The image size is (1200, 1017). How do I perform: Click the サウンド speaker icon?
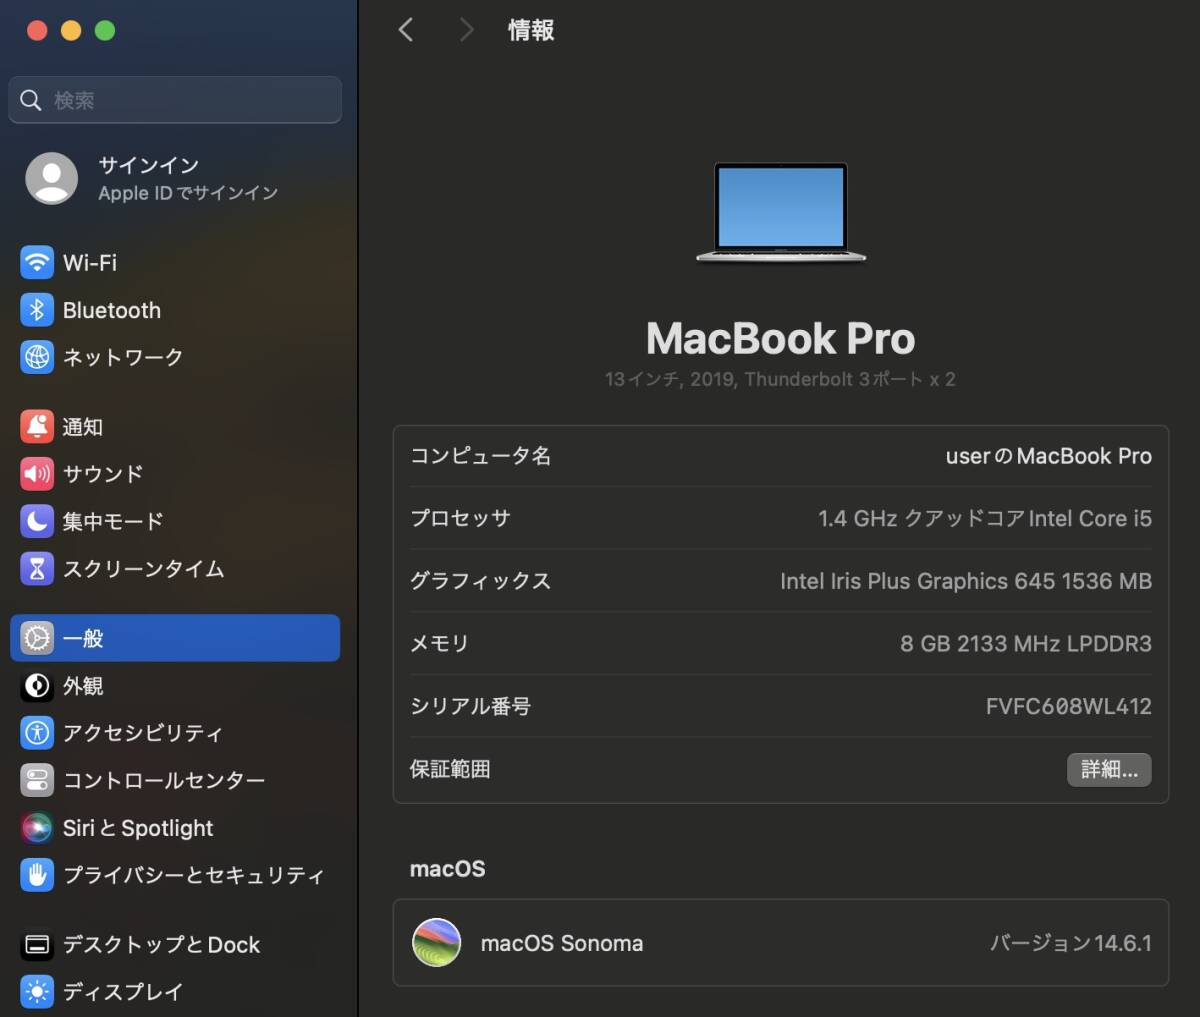tap(37, 474)
